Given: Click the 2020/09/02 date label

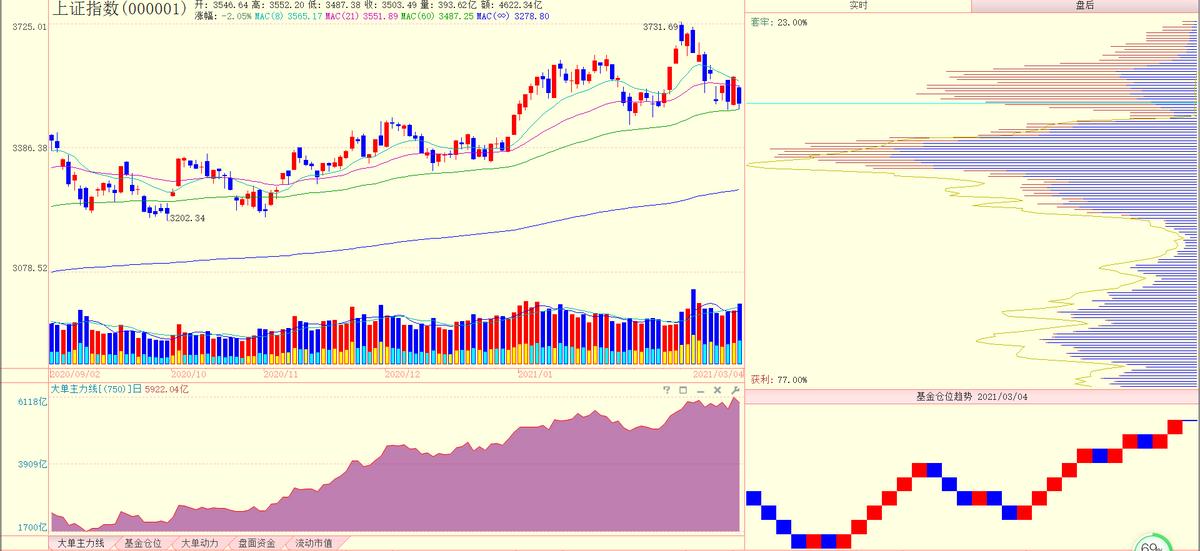Looking at the screenshot, I should (74, 373).
